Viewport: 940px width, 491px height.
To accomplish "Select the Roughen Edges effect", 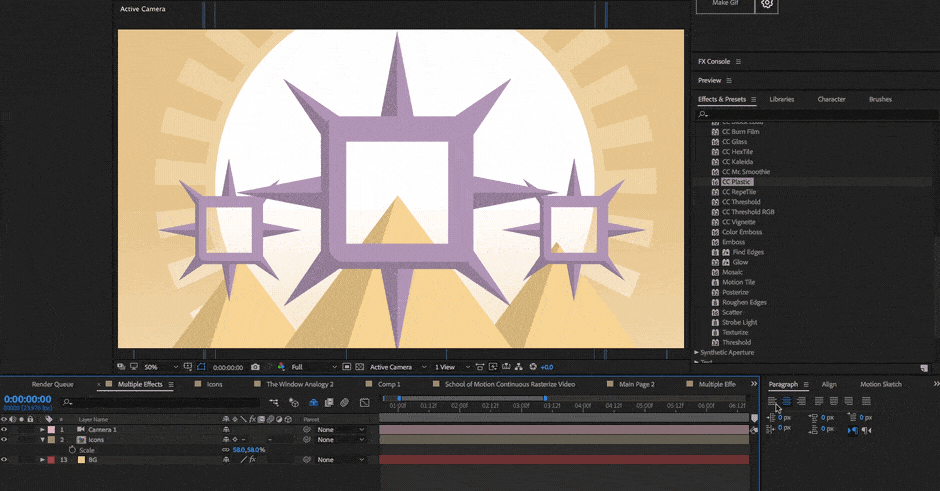I will 744,302.
